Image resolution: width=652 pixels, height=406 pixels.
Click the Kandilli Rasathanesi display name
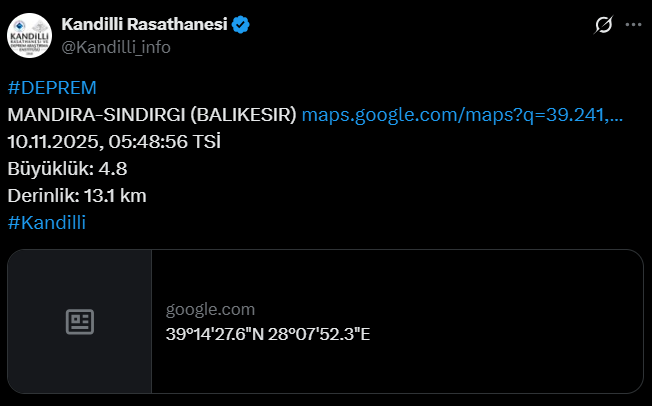pyautogui.click(x=143, y=25)
